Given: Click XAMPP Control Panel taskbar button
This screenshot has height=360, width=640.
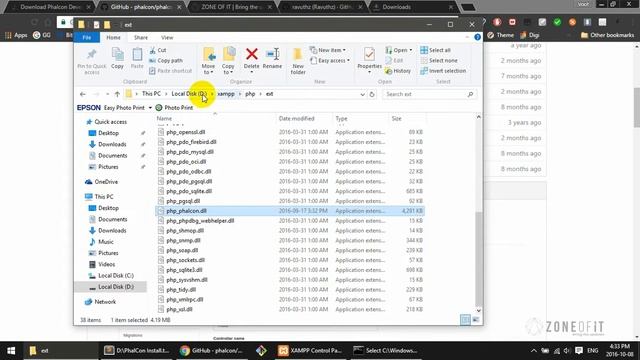Looking at the screenshot, I should (311, 351).
